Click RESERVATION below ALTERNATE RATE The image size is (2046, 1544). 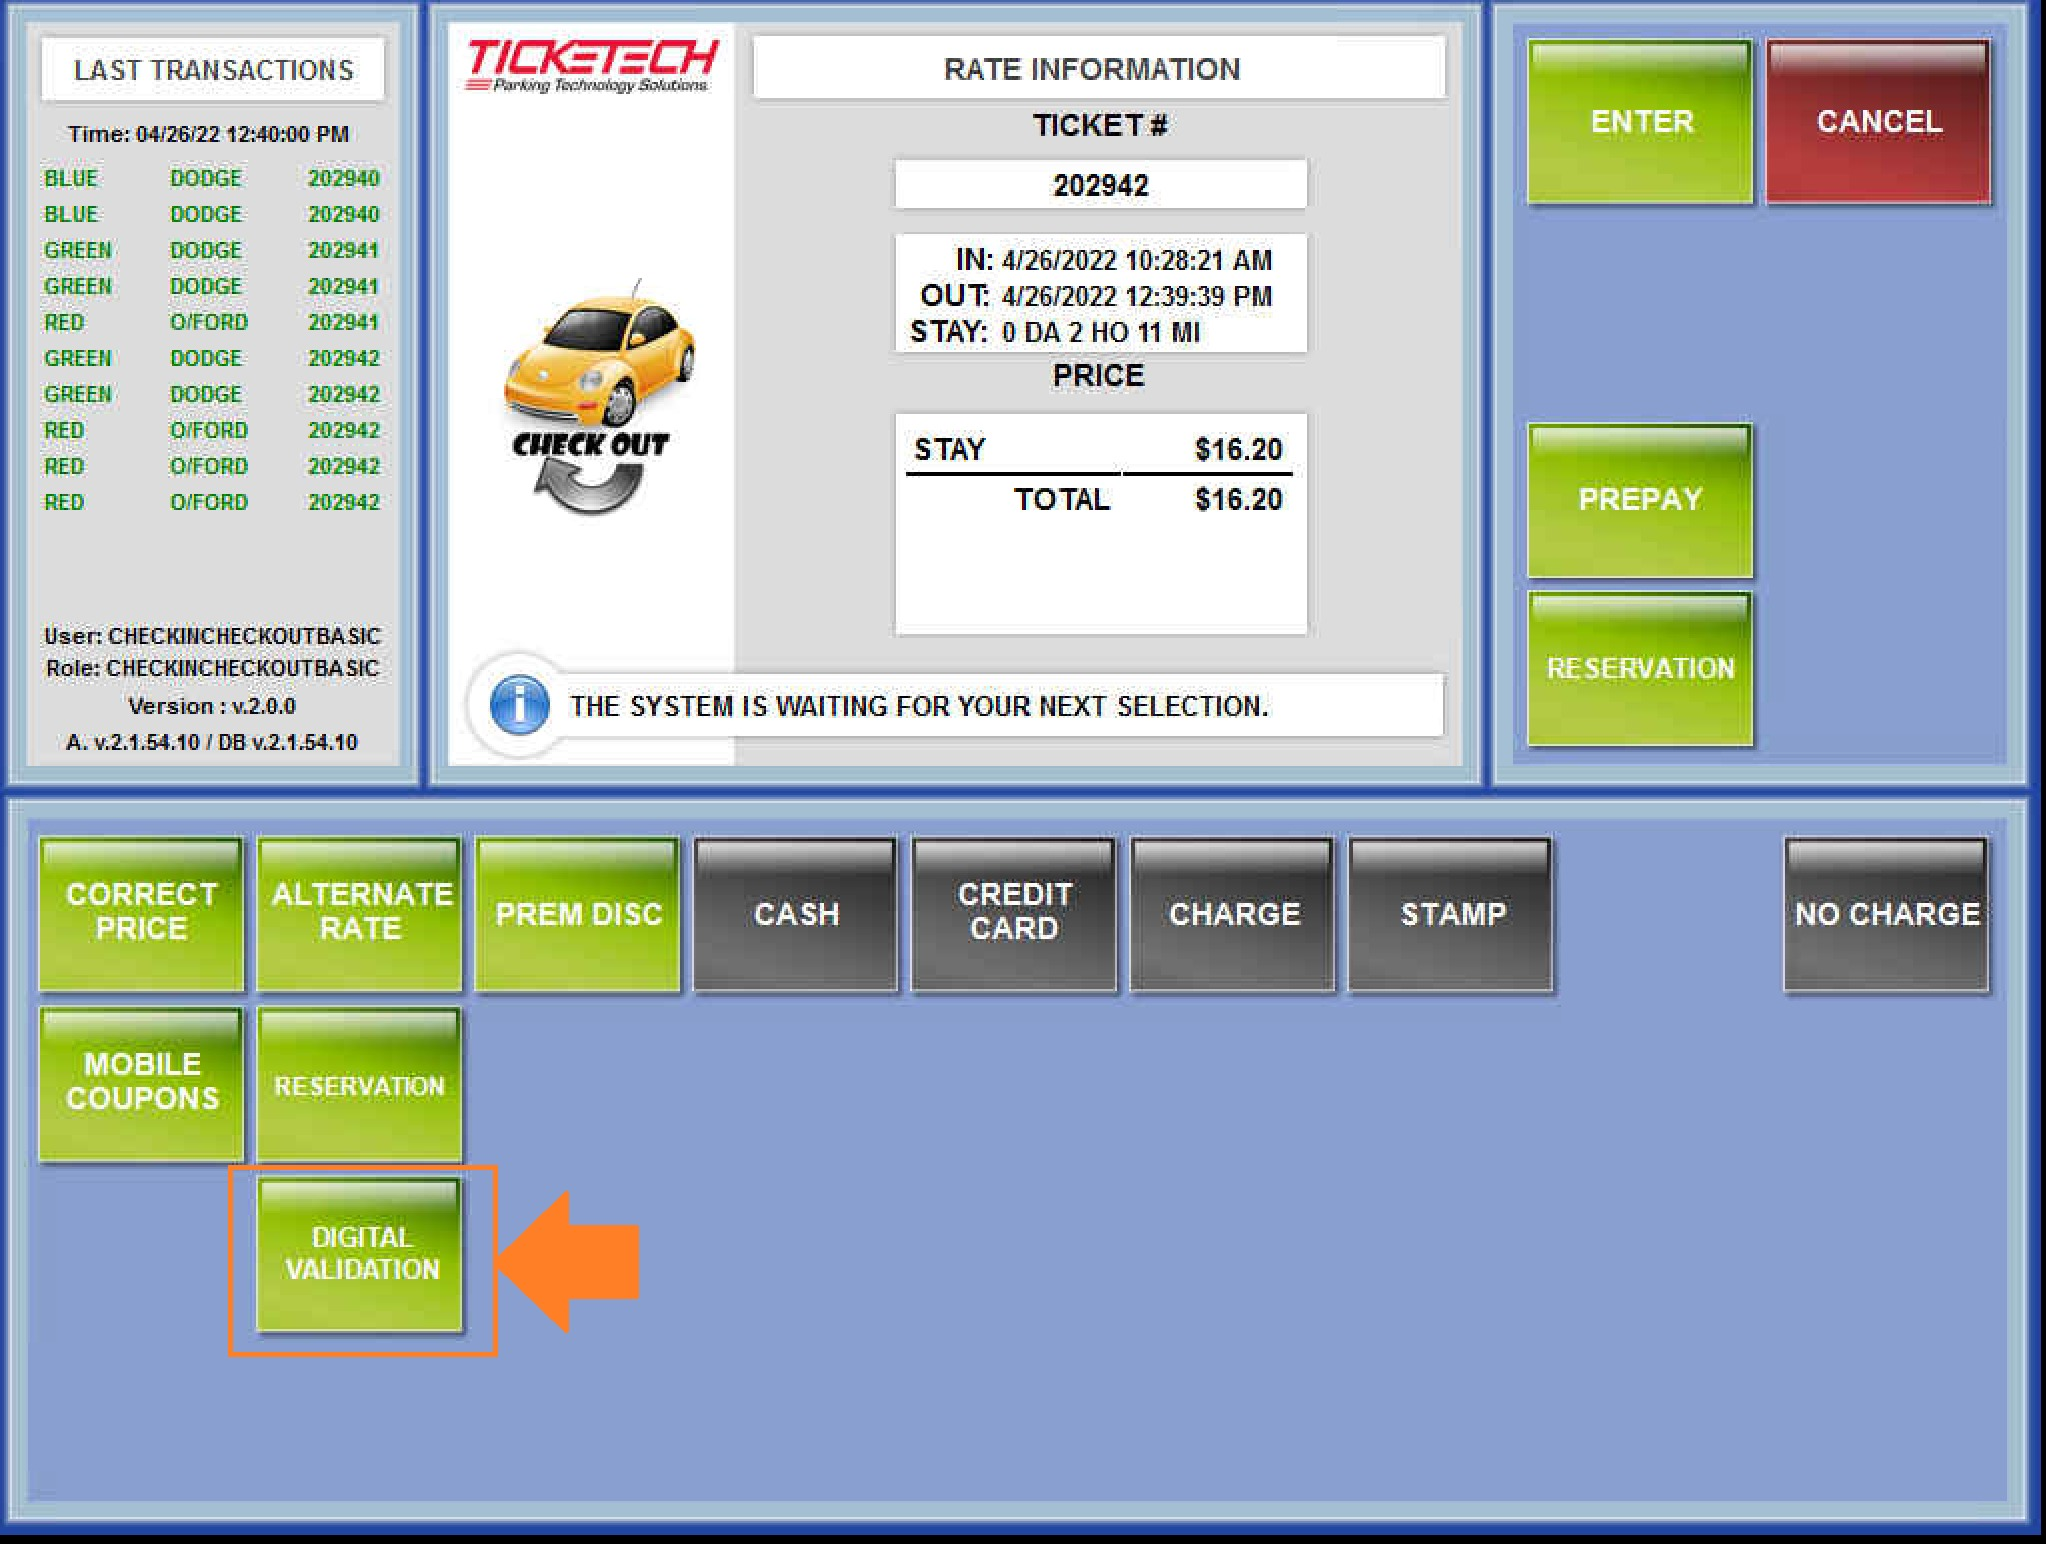360,1085
